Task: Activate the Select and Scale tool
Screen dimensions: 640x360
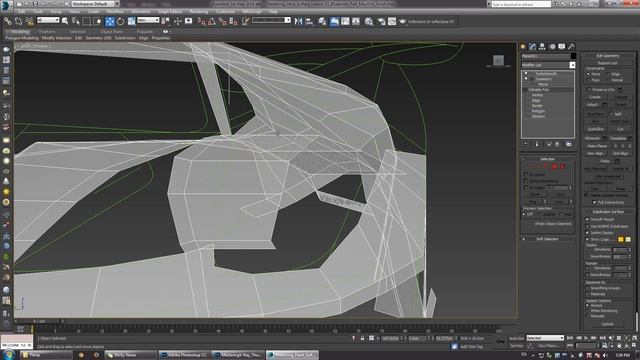Action: (131, 21)
